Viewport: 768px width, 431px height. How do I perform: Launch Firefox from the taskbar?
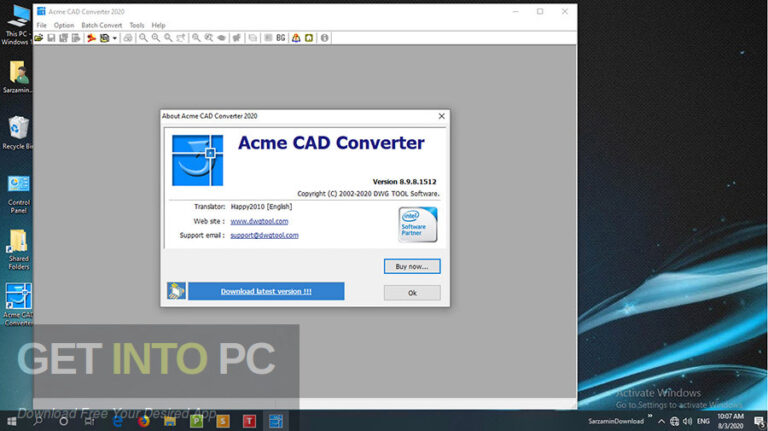[144, 421]
